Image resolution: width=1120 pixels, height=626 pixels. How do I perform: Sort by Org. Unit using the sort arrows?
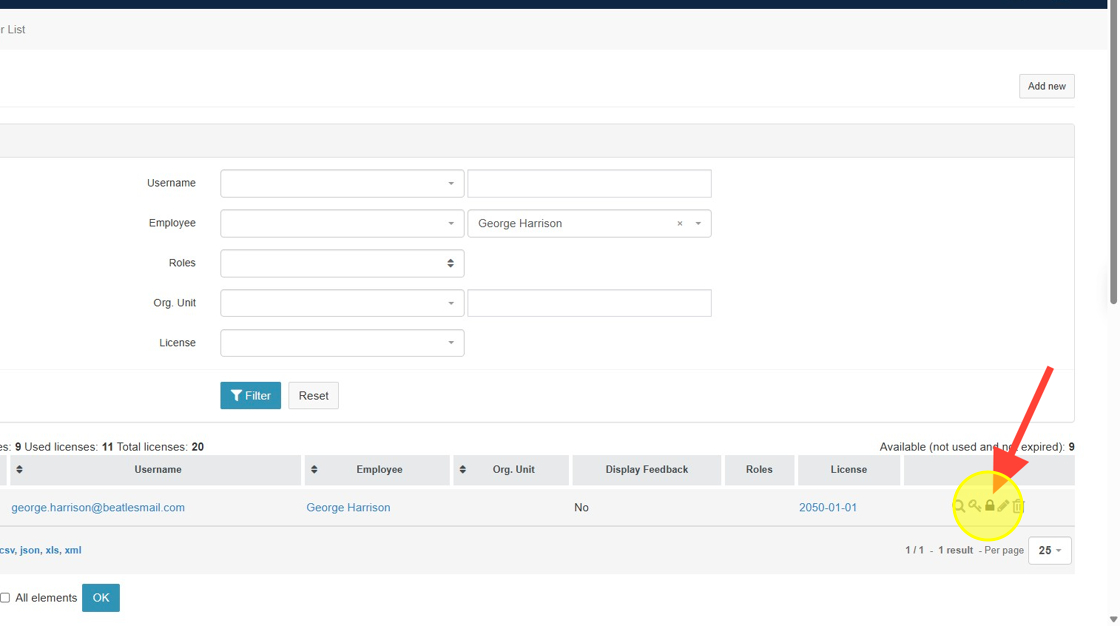[x=462, y=470]
